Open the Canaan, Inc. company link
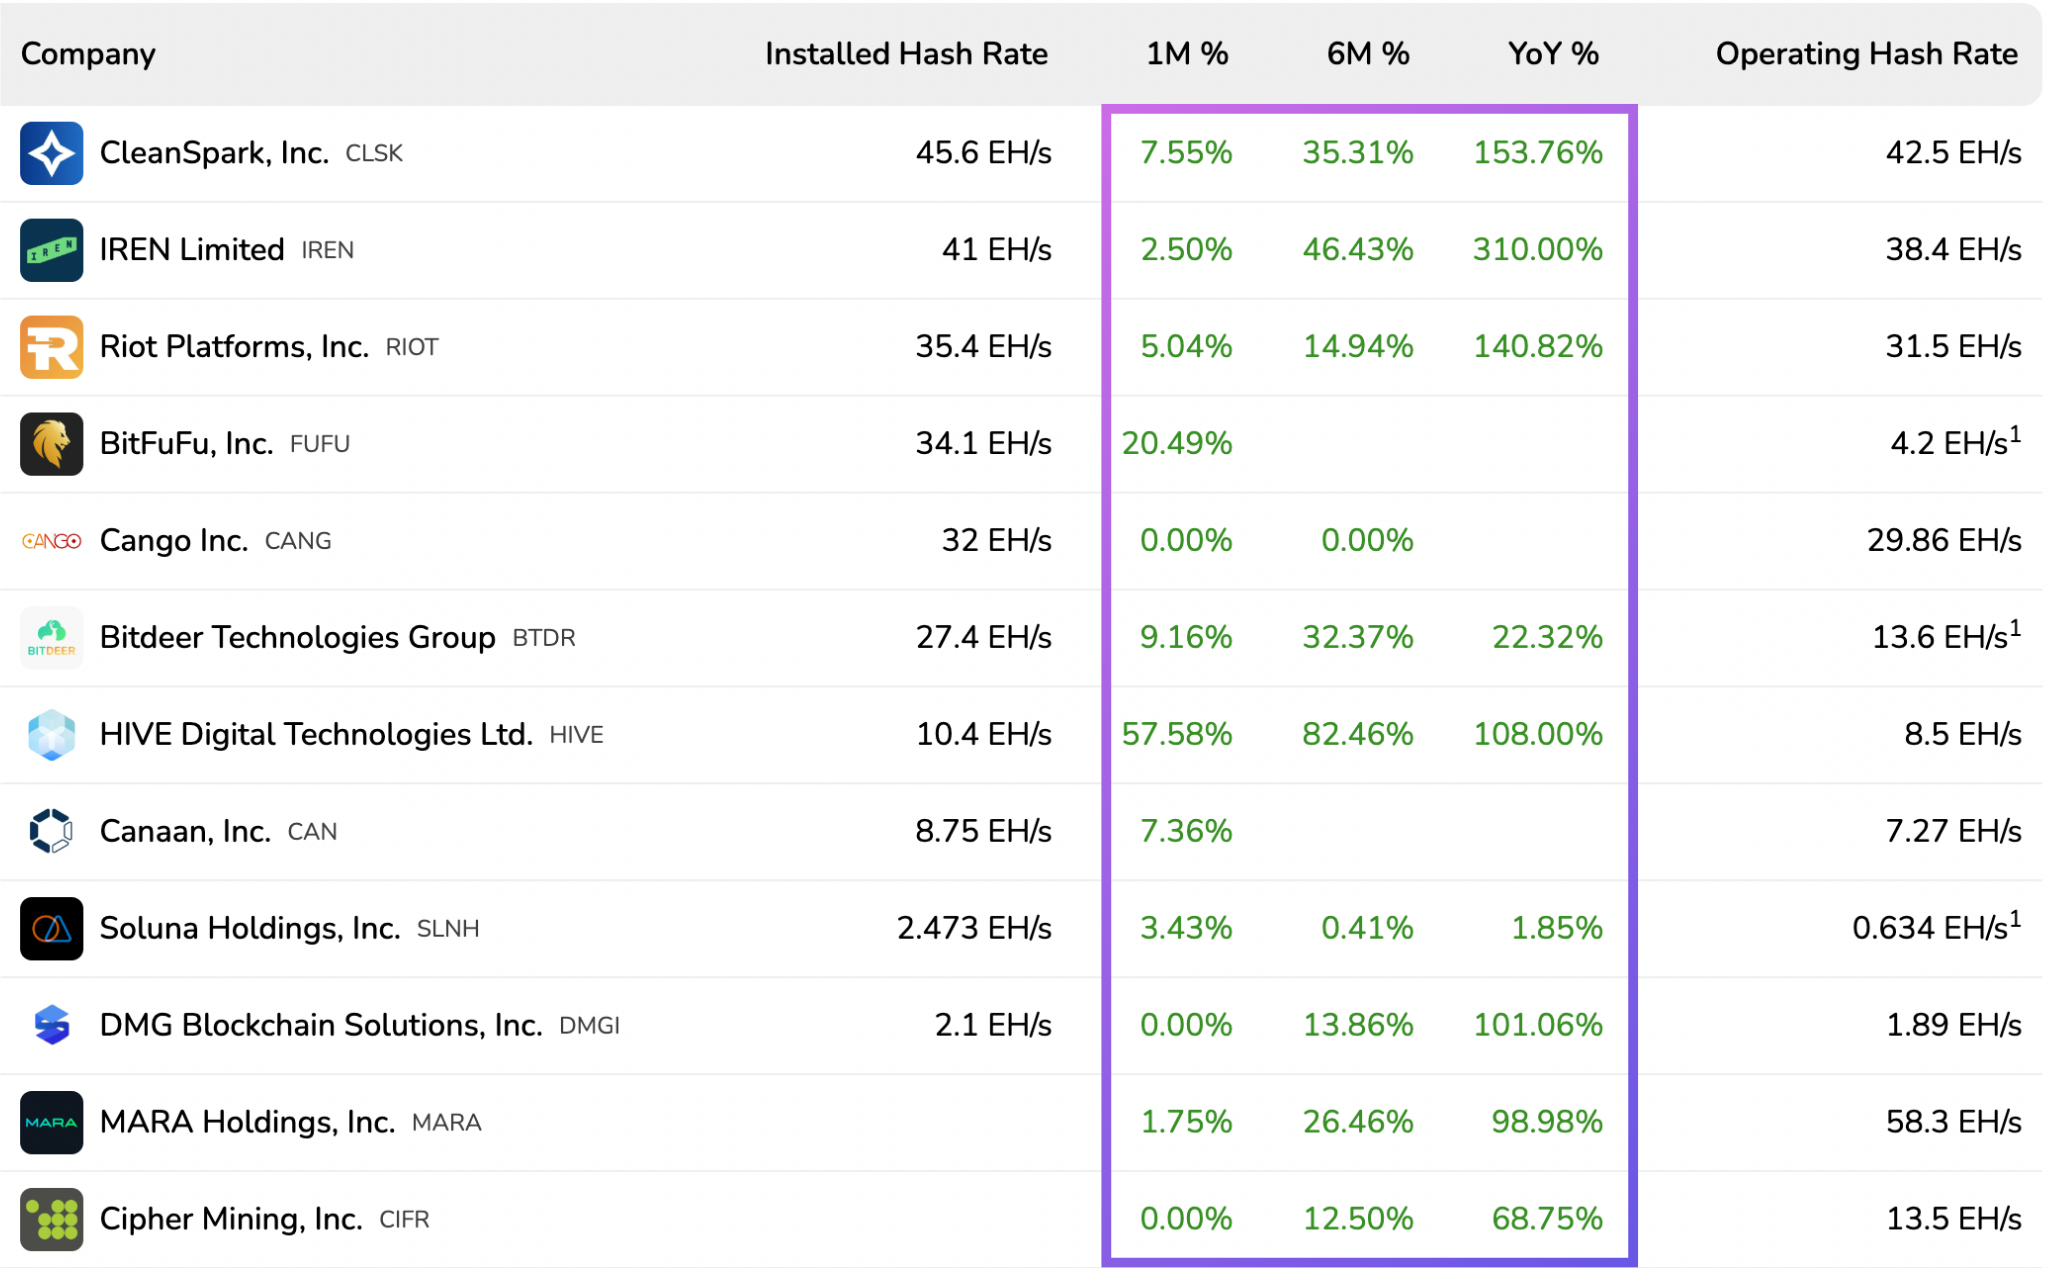 [x=185, y=831]
